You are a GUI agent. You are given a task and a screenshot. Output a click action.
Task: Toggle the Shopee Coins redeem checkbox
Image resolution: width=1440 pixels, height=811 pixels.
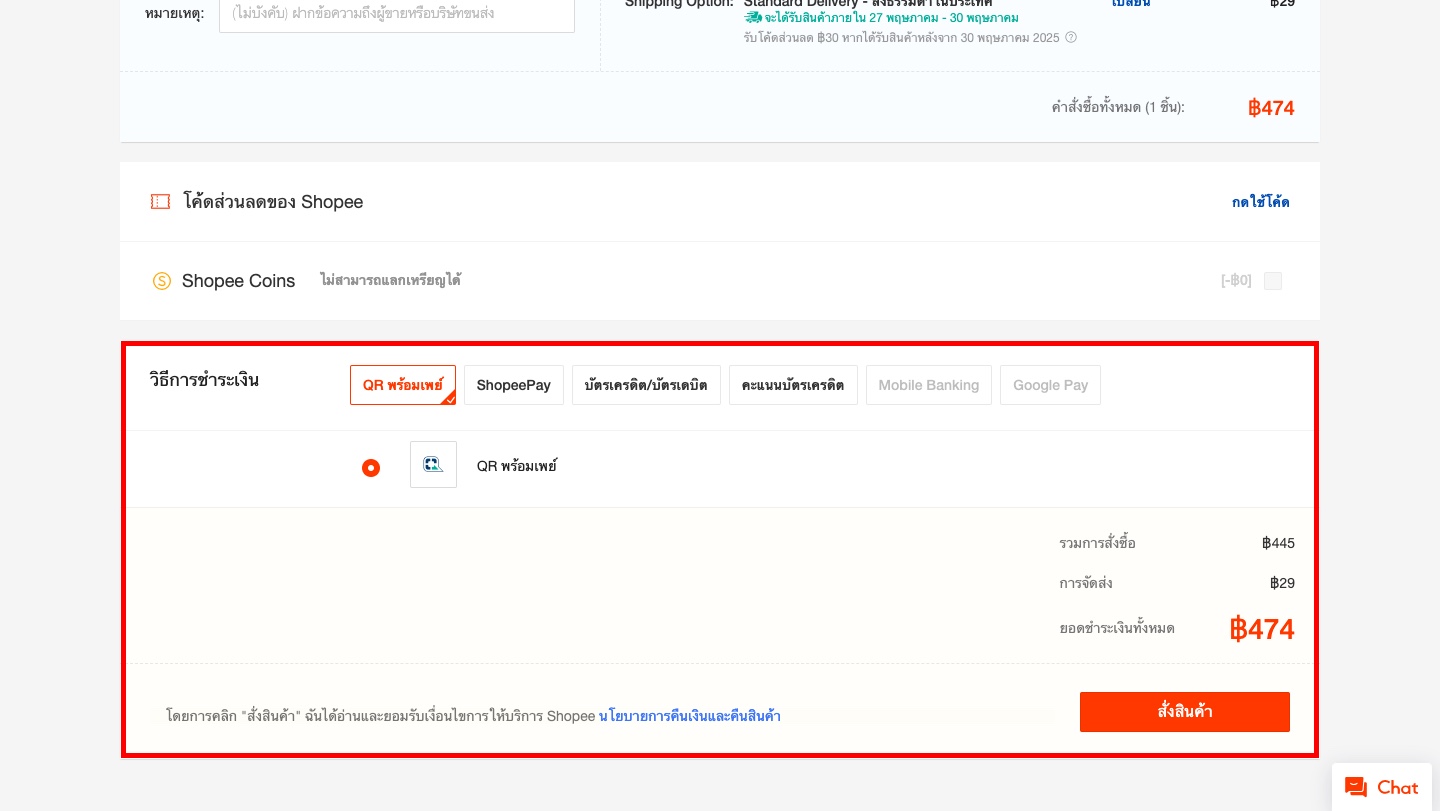1273,281
